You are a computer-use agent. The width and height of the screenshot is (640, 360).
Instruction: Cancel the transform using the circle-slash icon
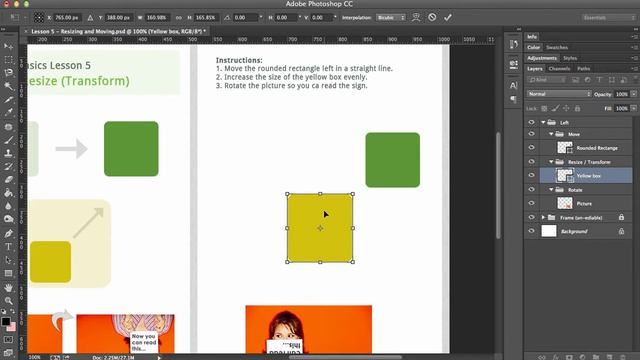(x=432, y=18)
